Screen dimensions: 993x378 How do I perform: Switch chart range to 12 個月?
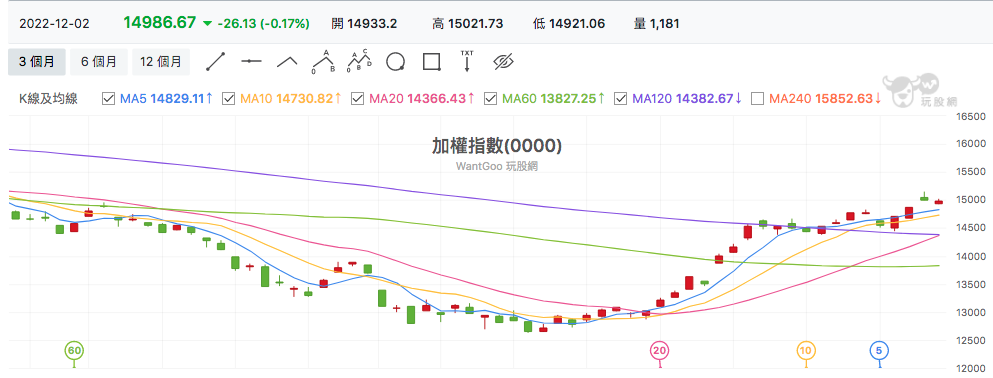pyautogui.click(x=161, y=61)
